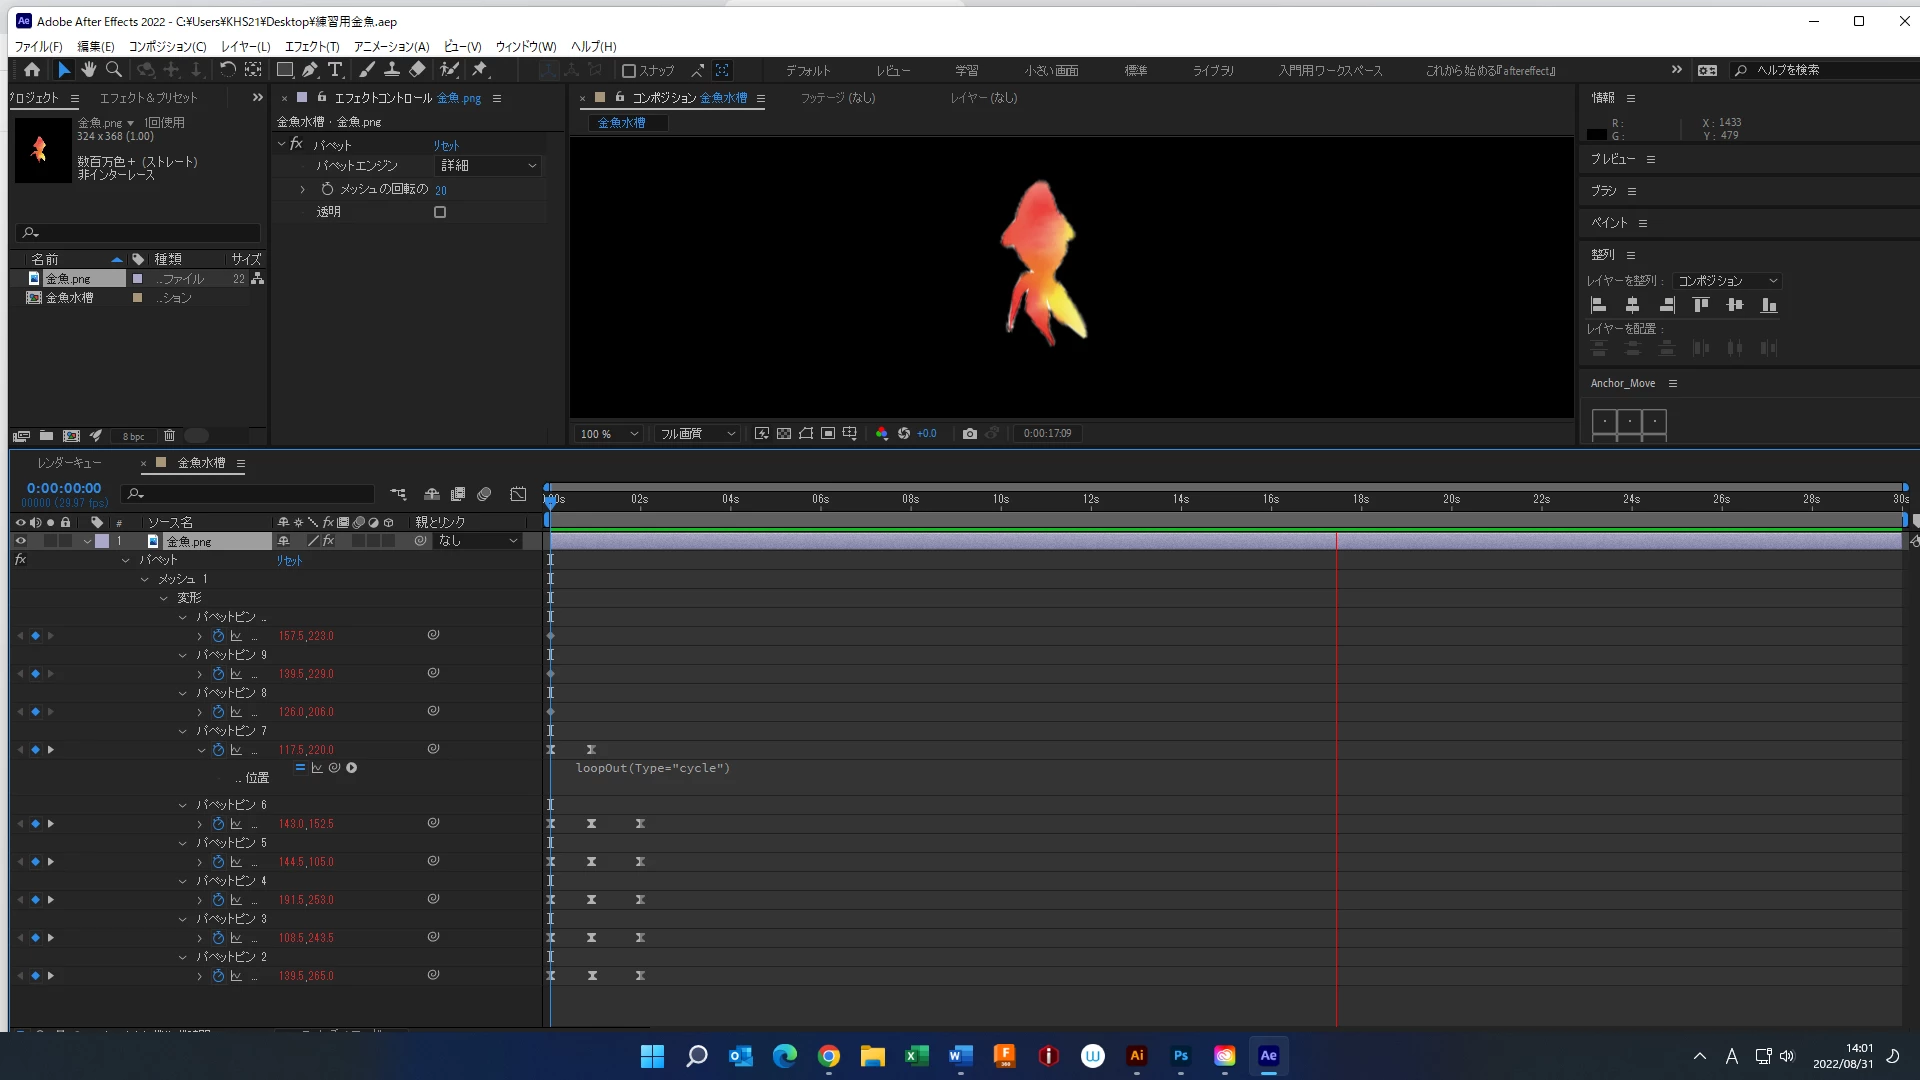Enable the 透明 checkbox in Effect Controls
The image size is (1920, 1080).
point(440,212)
